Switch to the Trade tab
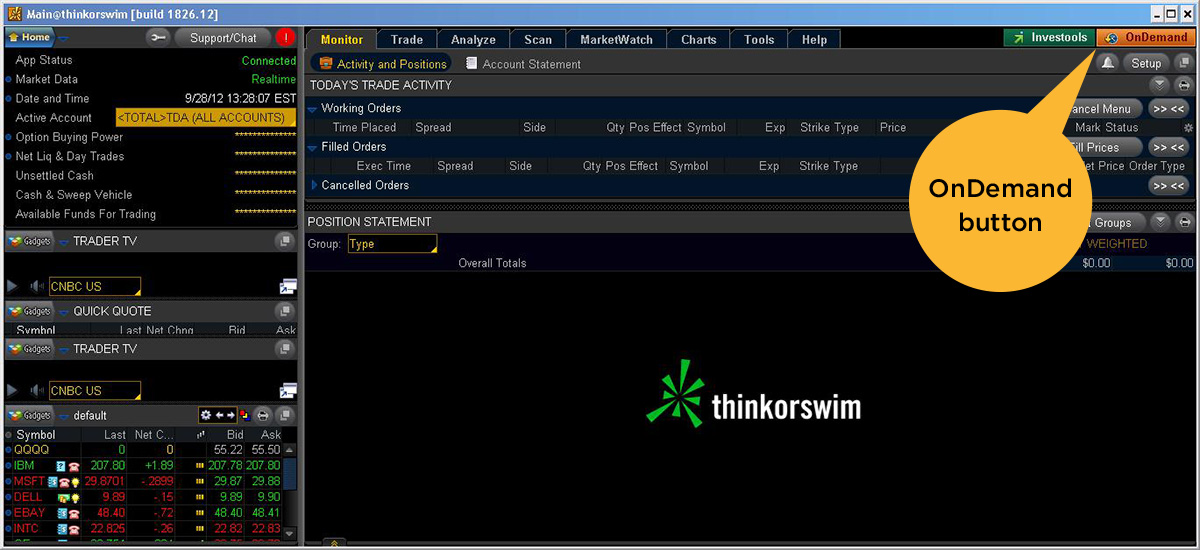Screen dimensions: 1200x550 click(407, 39)
